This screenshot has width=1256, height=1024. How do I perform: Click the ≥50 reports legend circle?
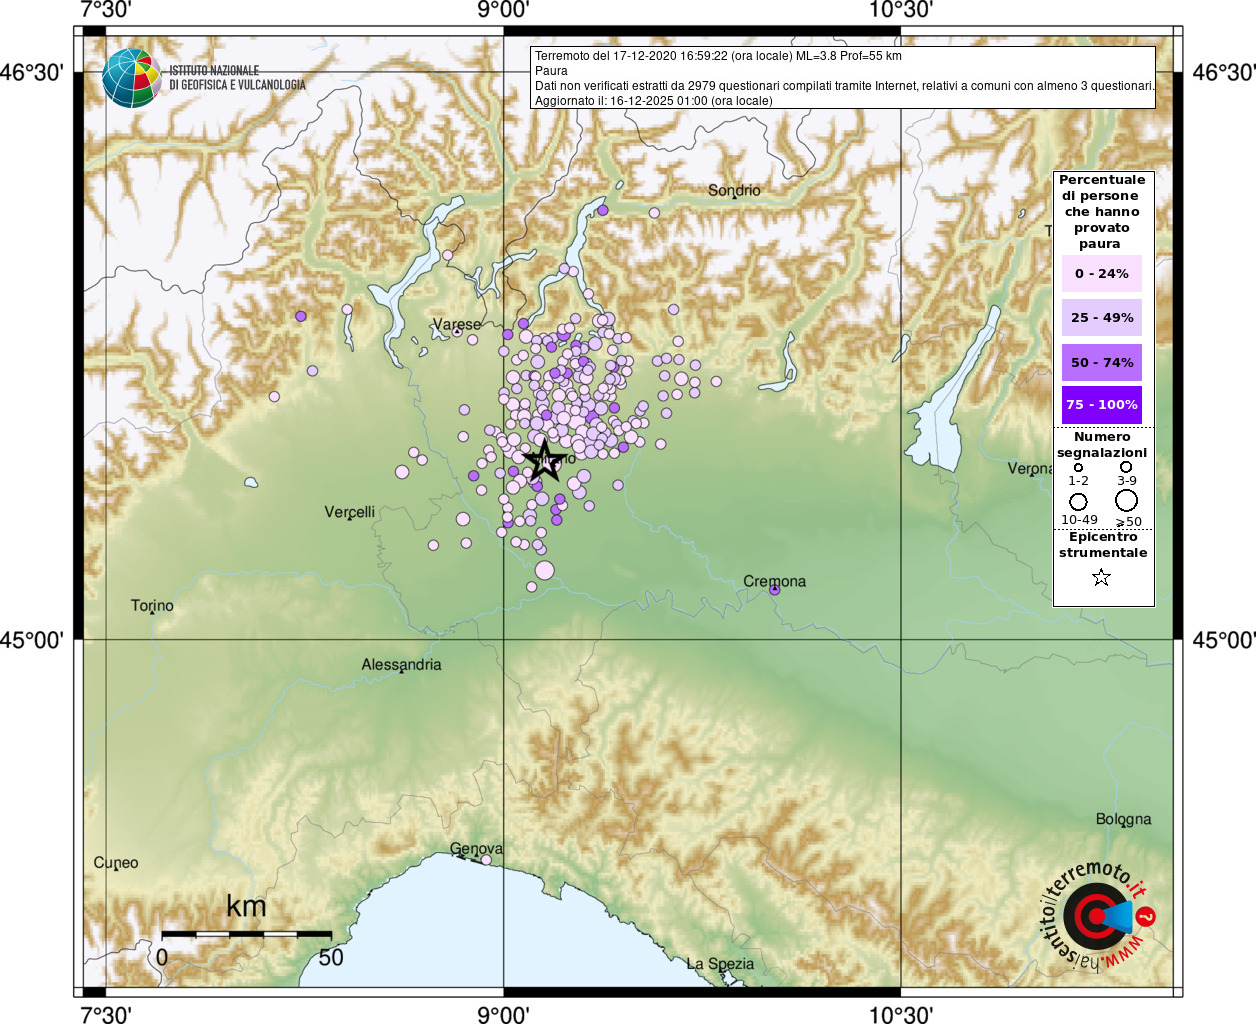click(1126, 501)
